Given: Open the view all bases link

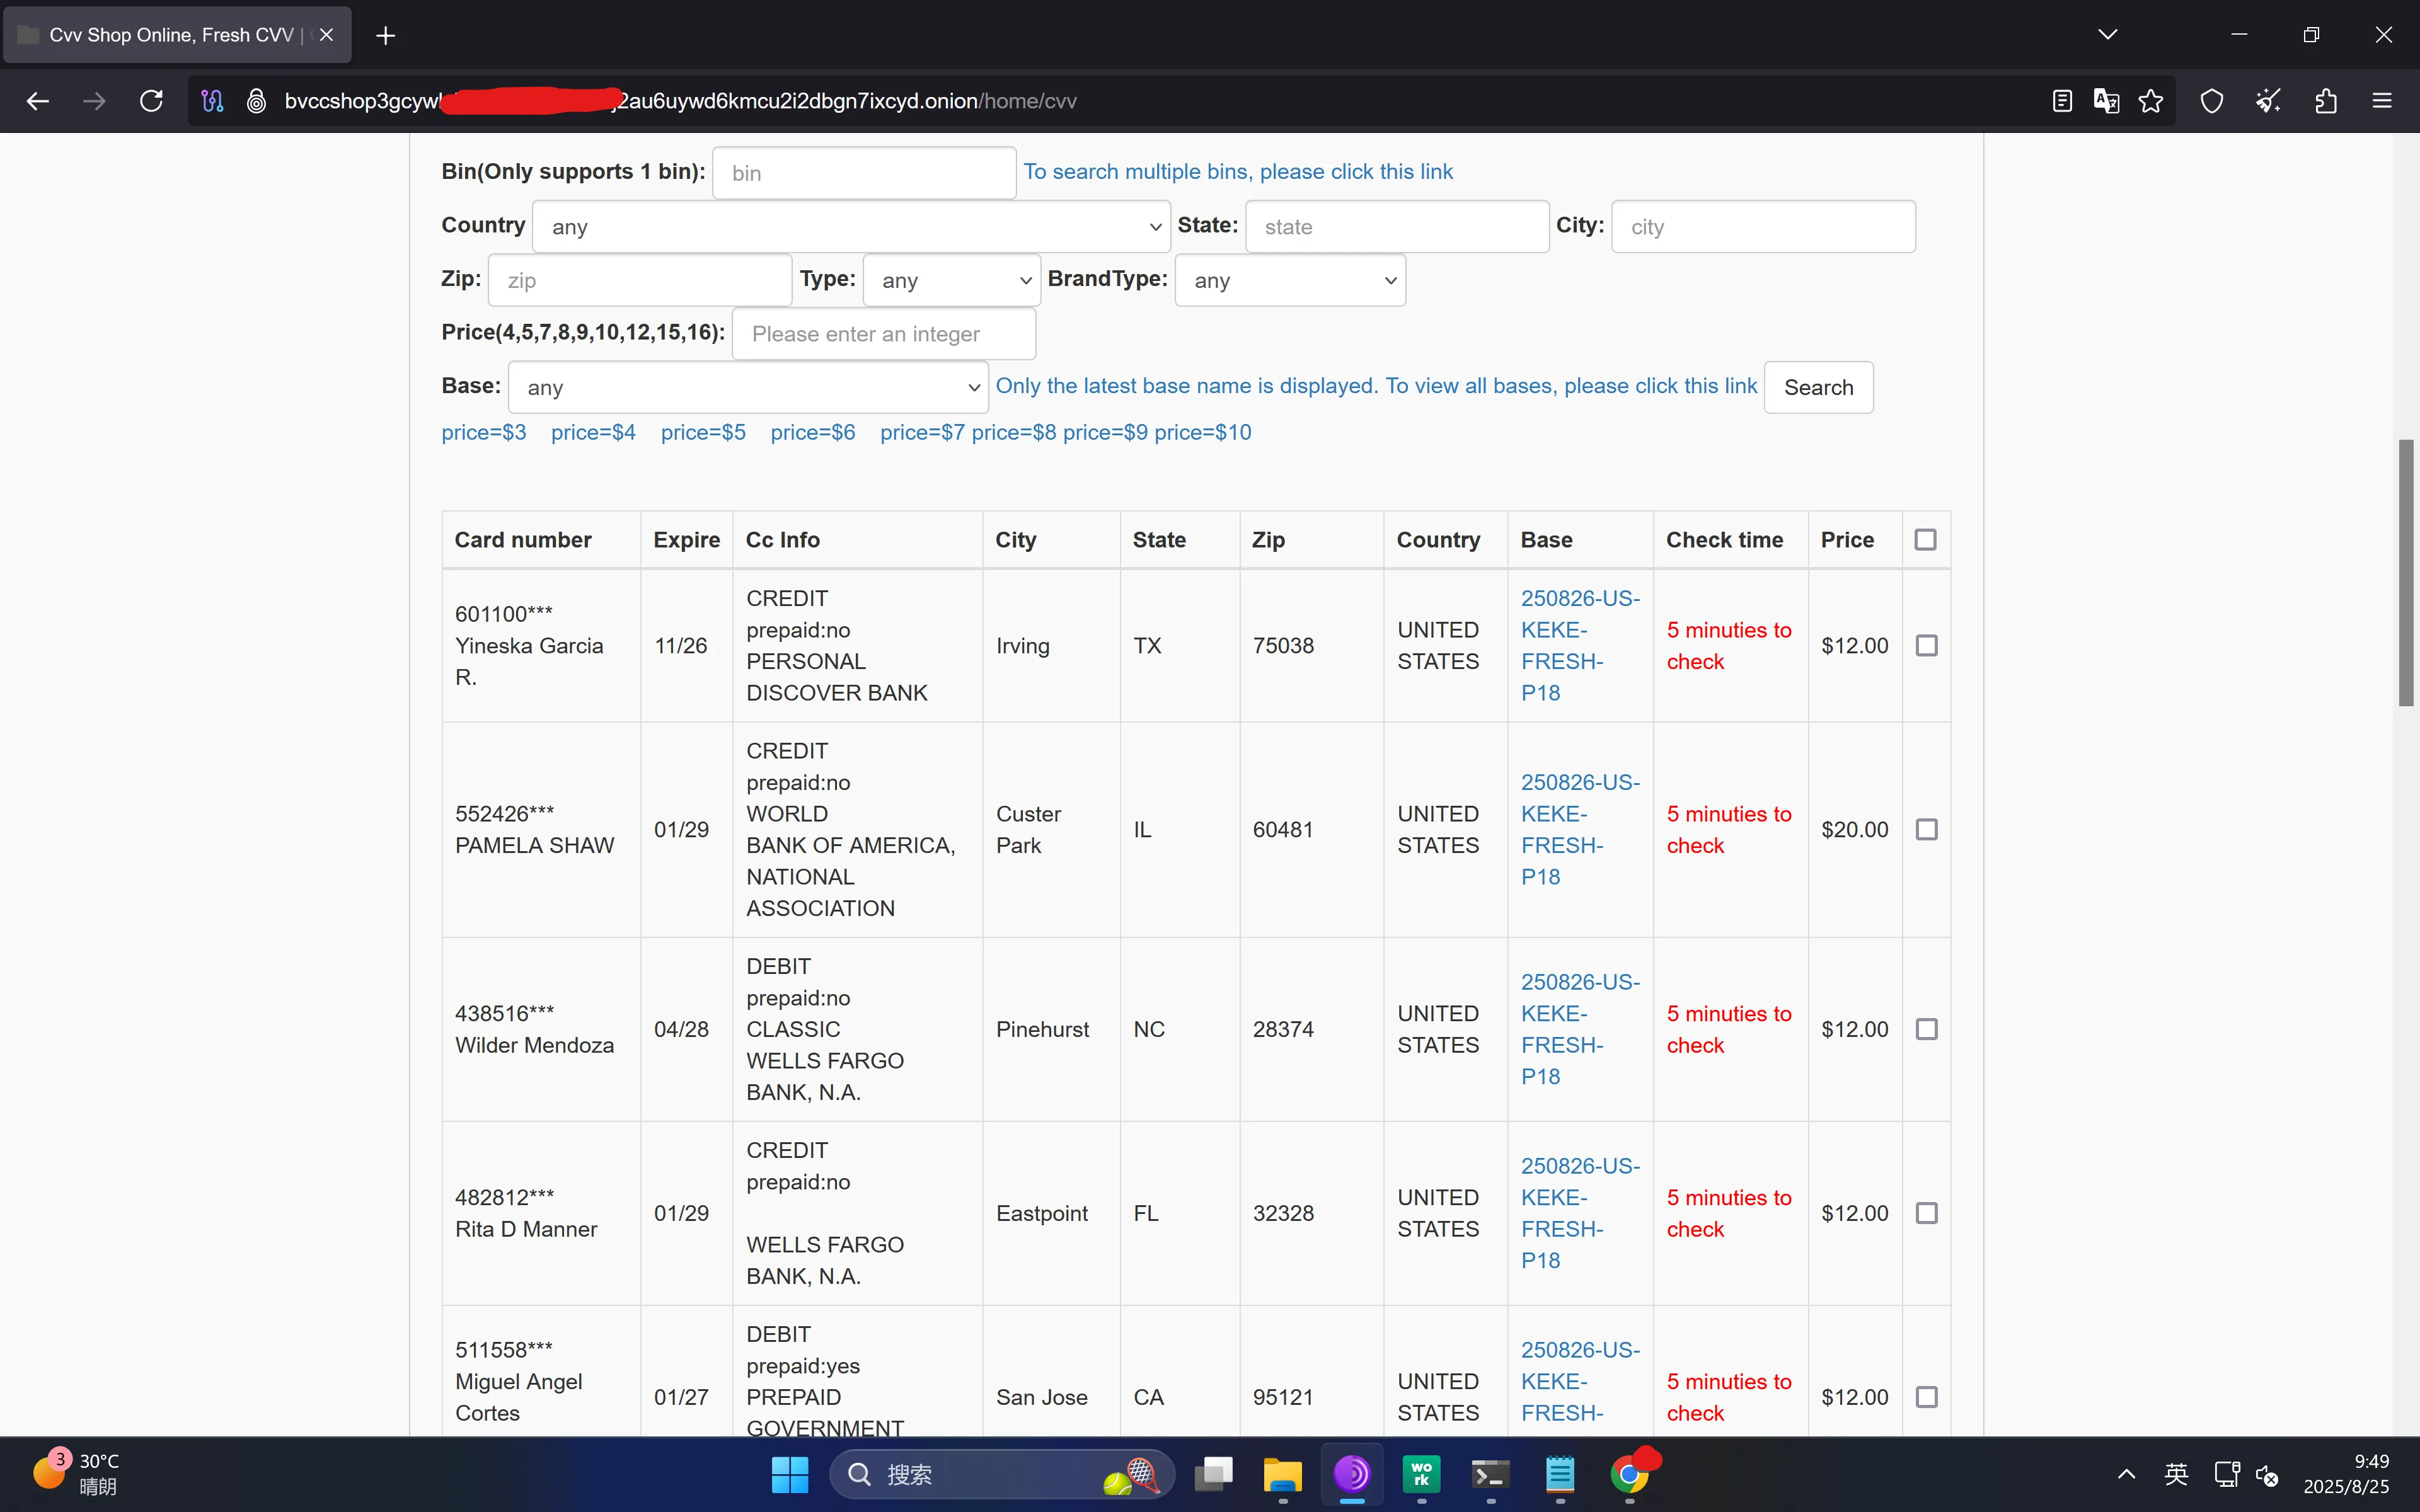Looking at the screenshot, I should pos(1376,386).
